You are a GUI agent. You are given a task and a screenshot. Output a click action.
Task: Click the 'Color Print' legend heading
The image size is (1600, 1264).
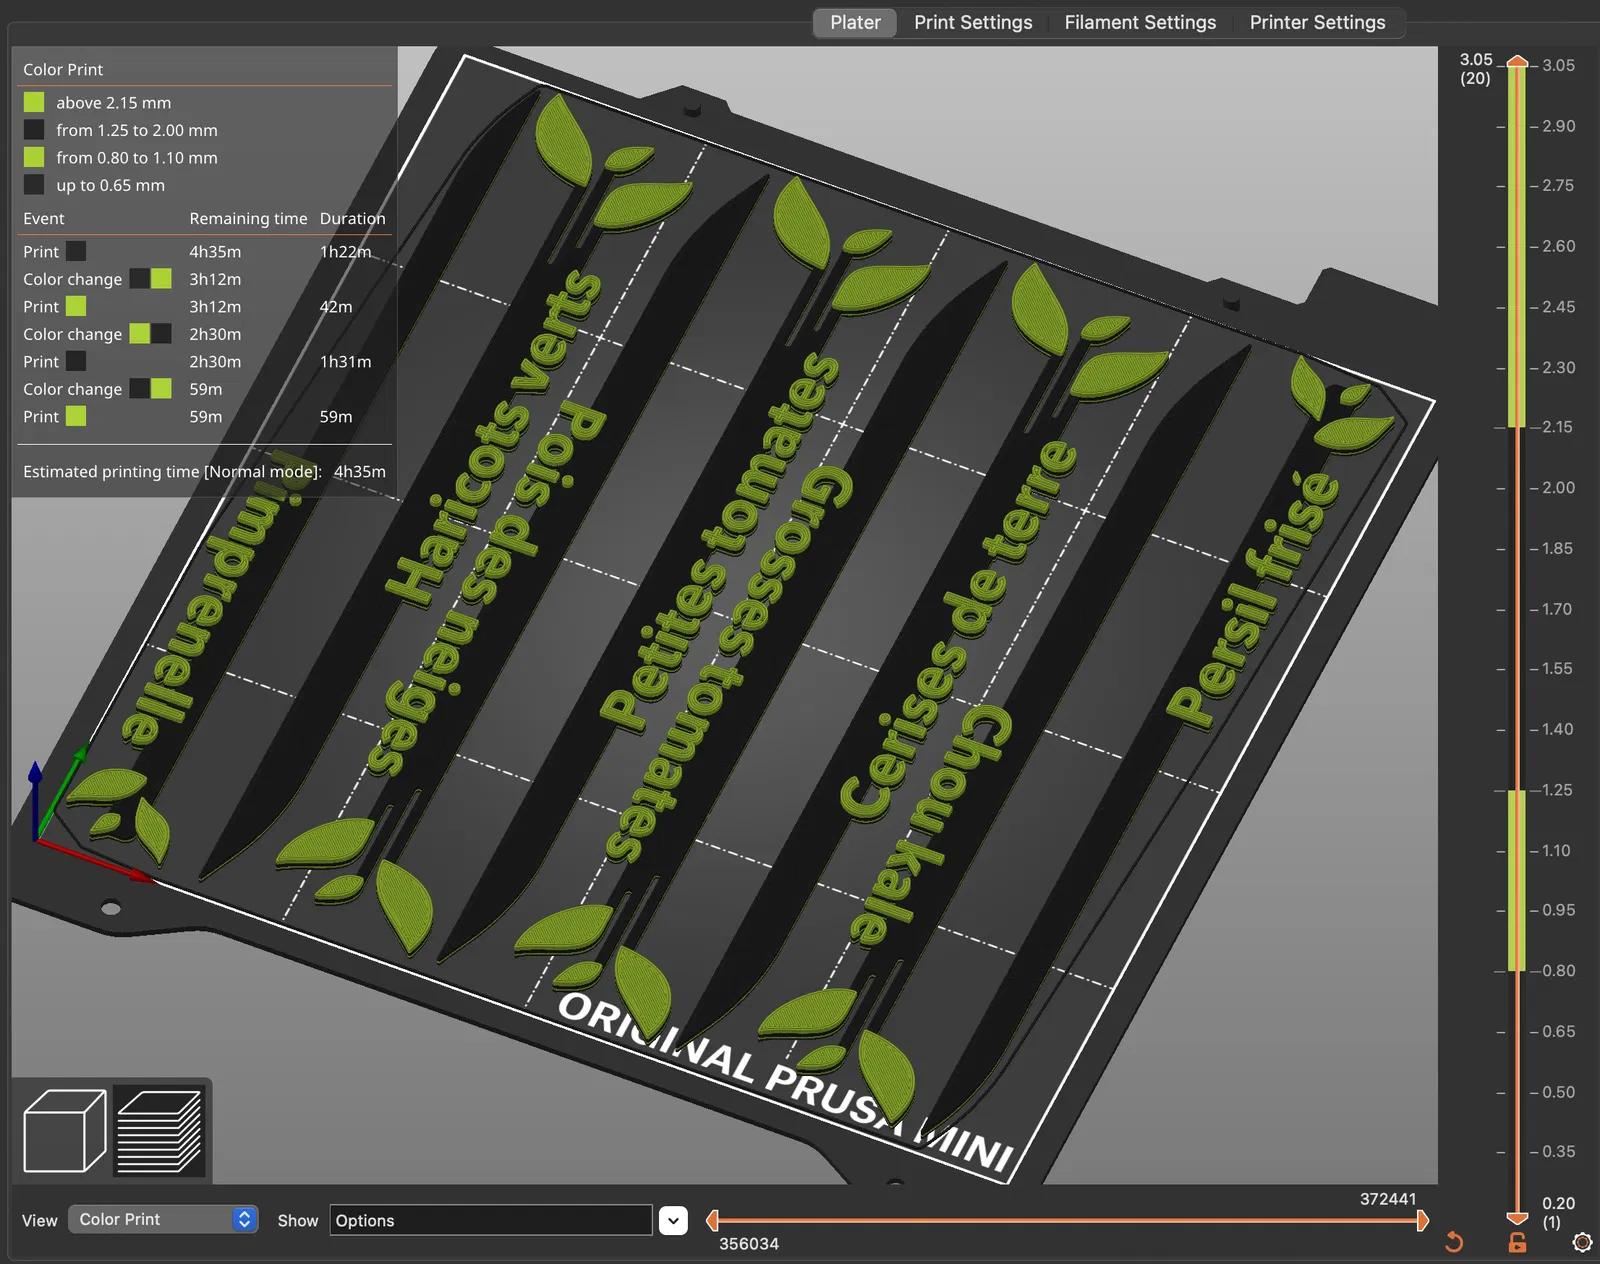click(63, 69)
